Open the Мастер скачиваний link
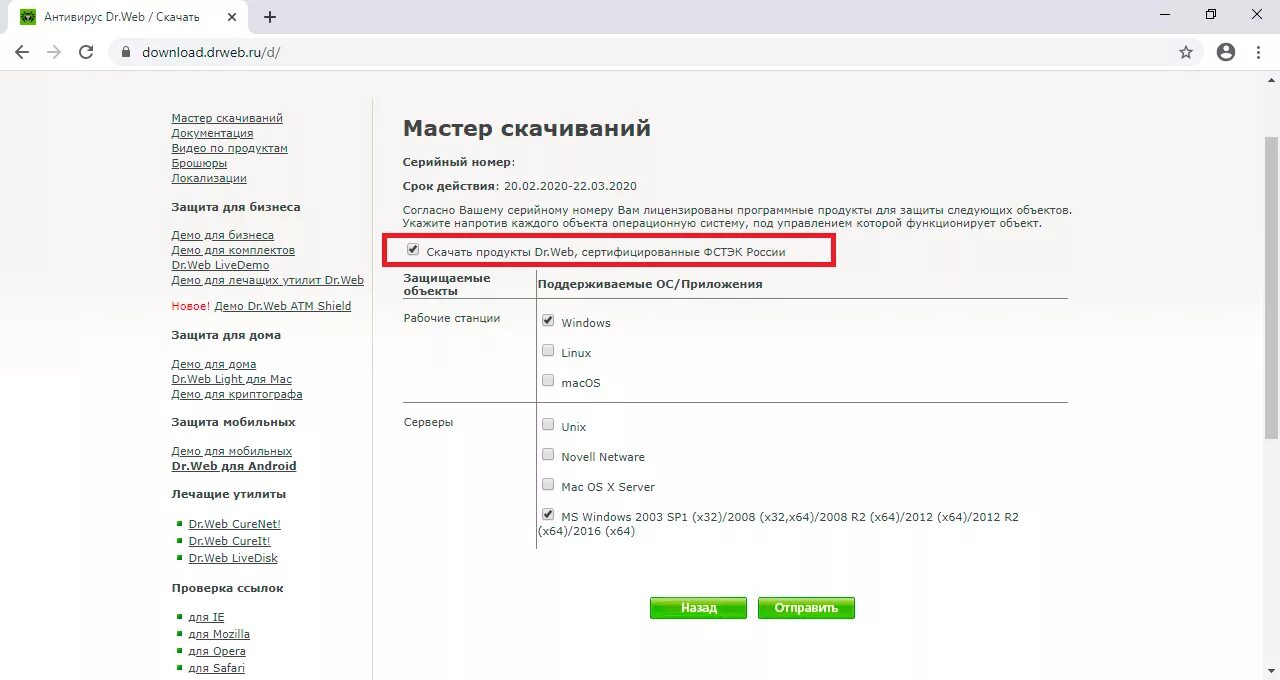 click(x=227, y=118)
